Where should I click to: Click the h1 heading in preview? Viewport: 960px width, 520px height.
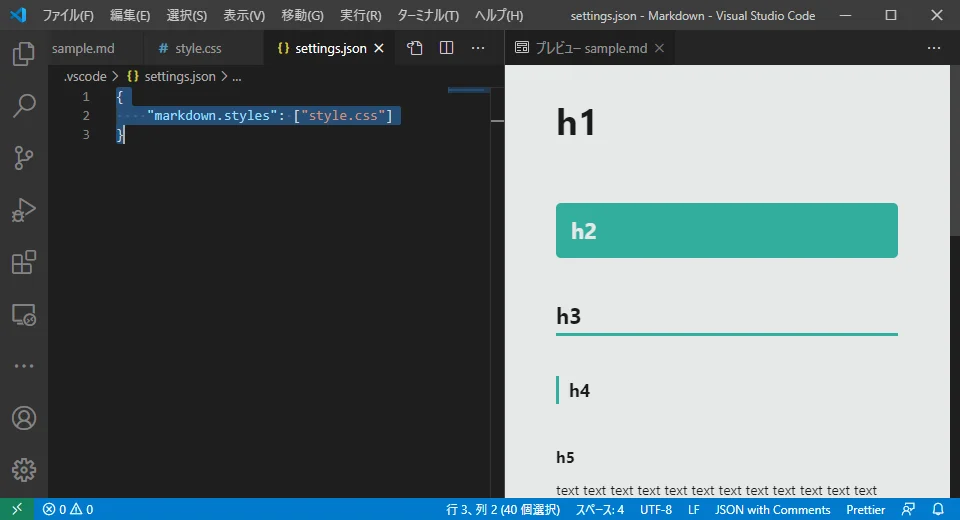576,122
